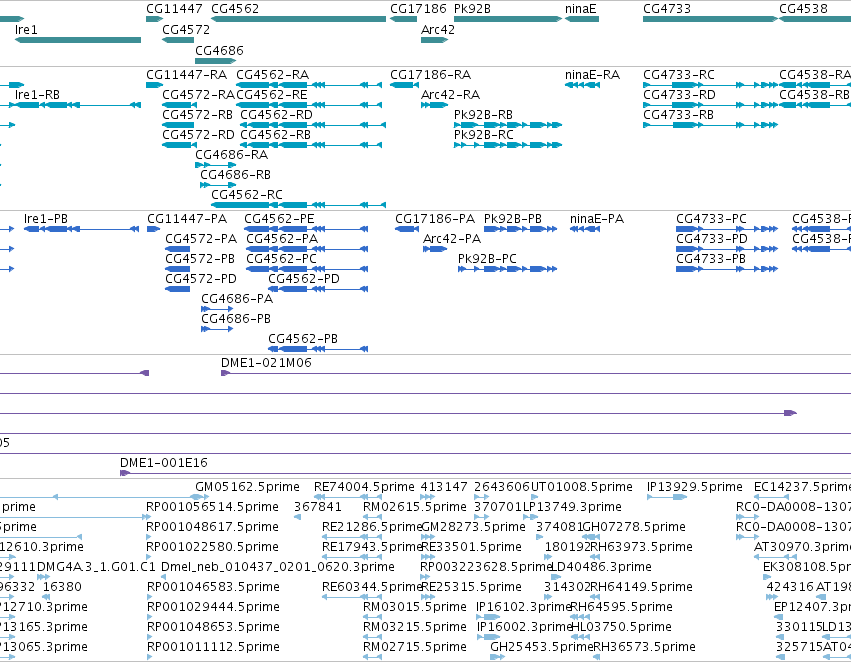851x662 pixels.
Task: Select EST label RM02715.5prime
Action: [415, 647]
